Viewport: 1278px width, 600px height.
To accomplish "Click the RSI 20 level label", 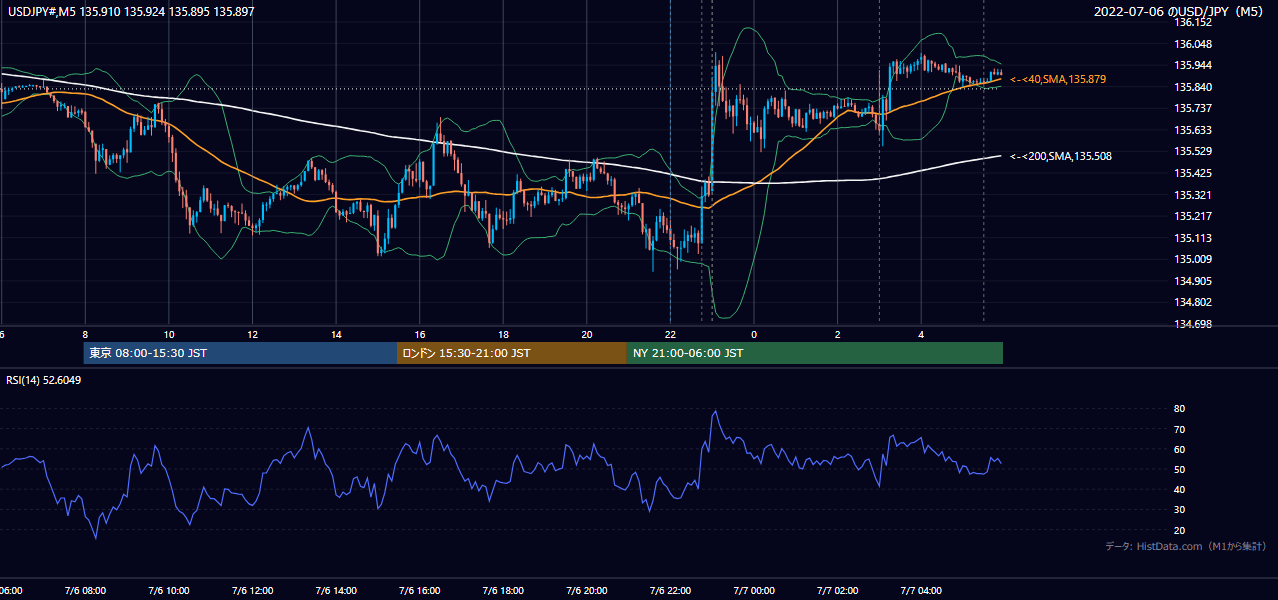I will coord(1179,530).
